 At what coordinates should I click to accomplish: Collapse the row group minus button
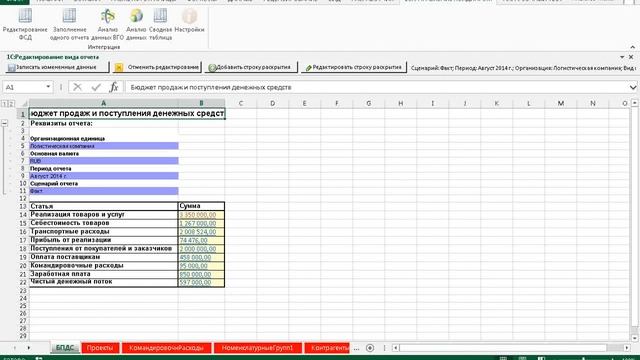pos(4,123)
